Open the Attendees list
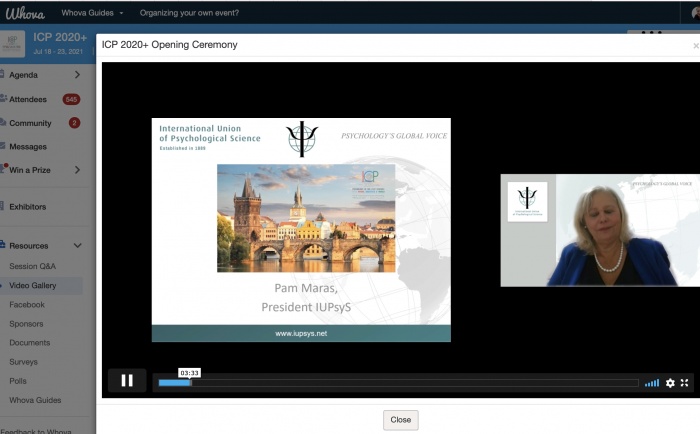Viewport: 700px width, 434px height. tap(30, 99)
